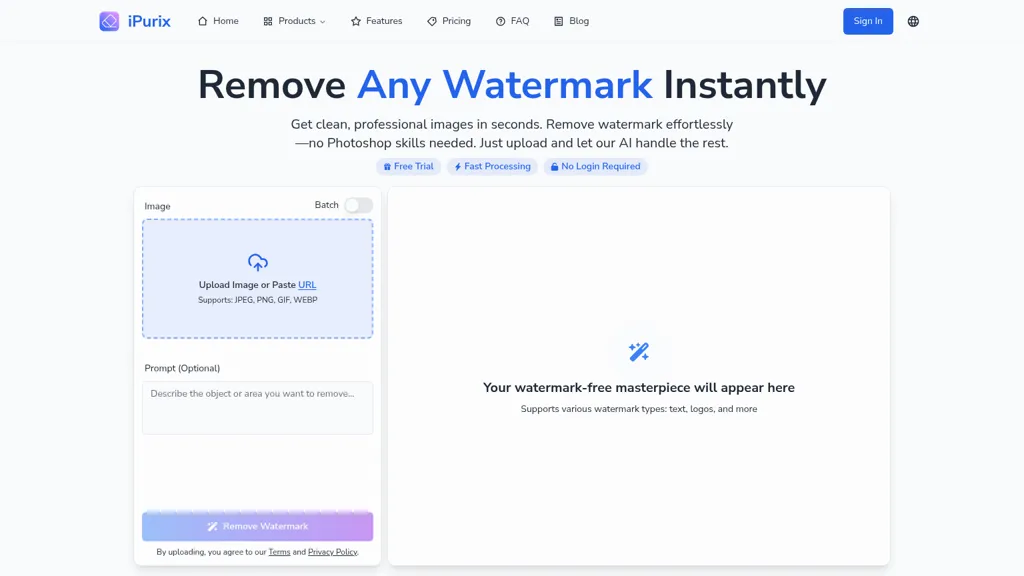Click the 'Batch' label text

[x=327, y=205]
